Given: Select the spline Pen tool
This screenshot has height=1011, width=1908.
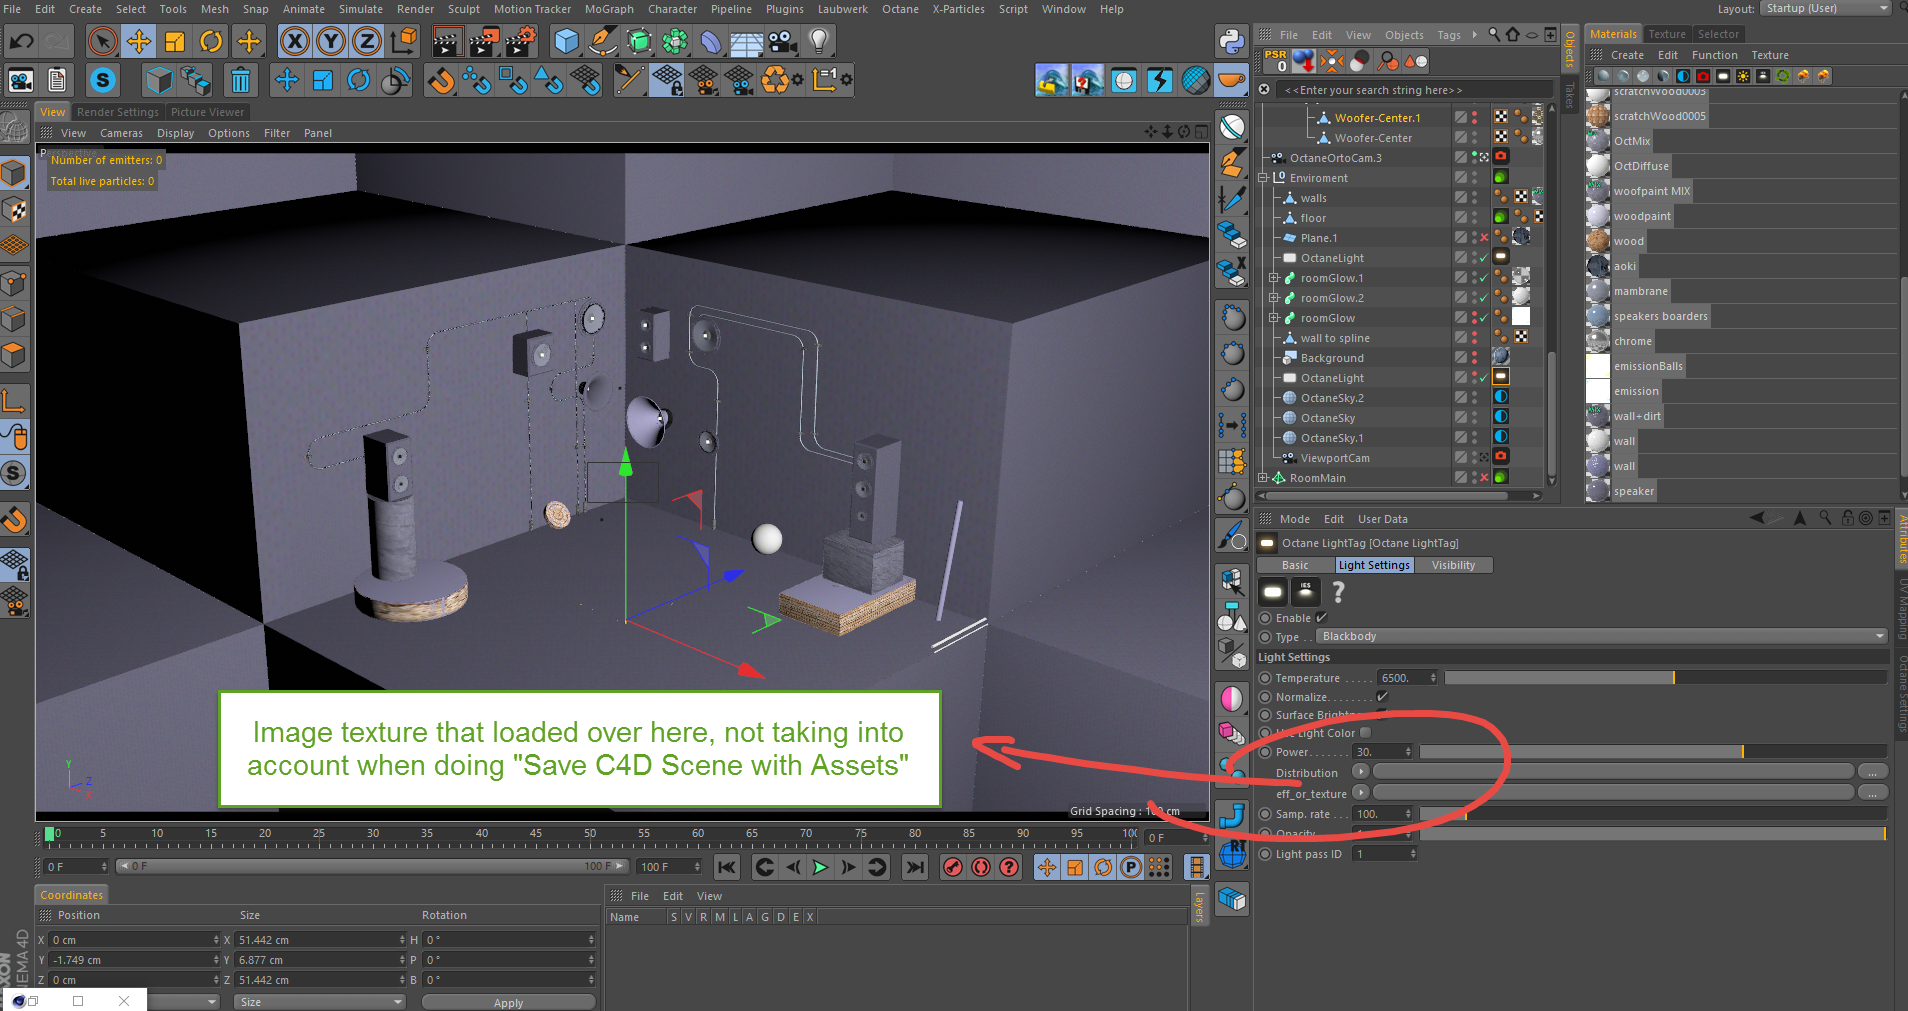Looking at the screenshot, I should coord(603,42).
